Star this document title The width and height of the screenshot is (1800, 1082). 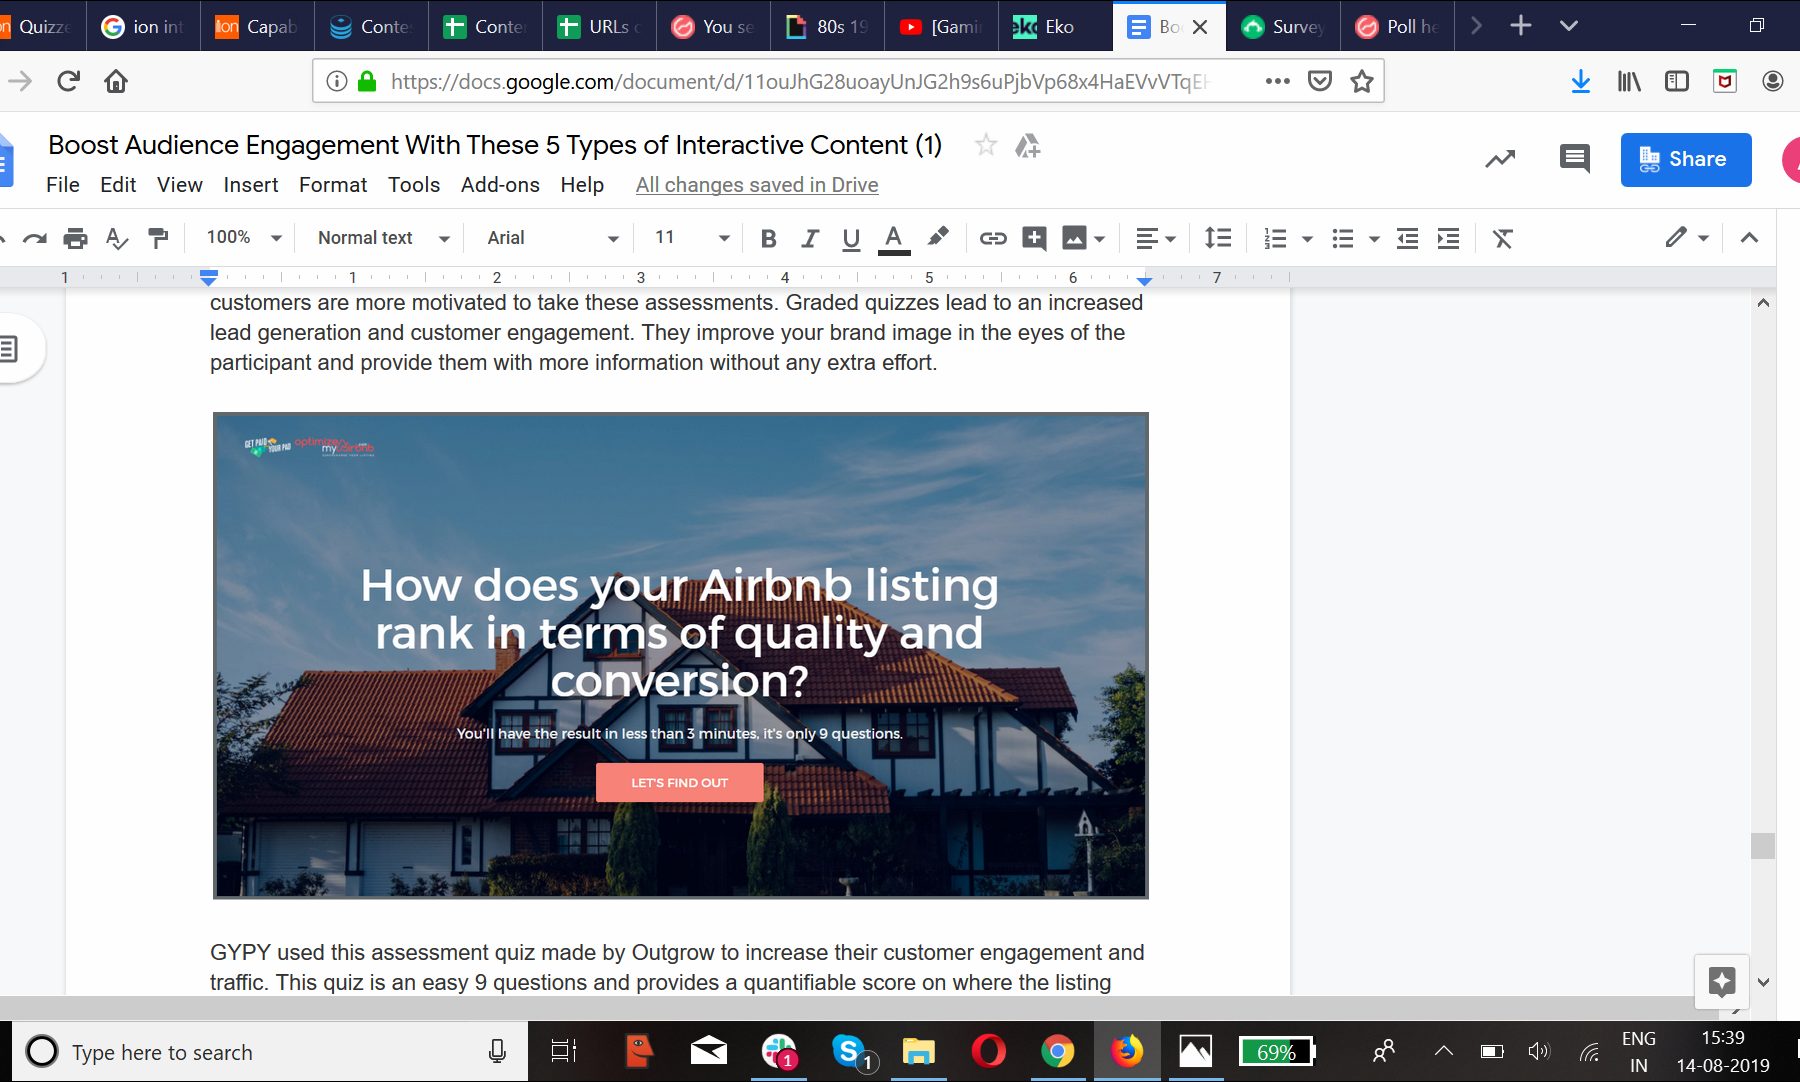tap(986, 146)
